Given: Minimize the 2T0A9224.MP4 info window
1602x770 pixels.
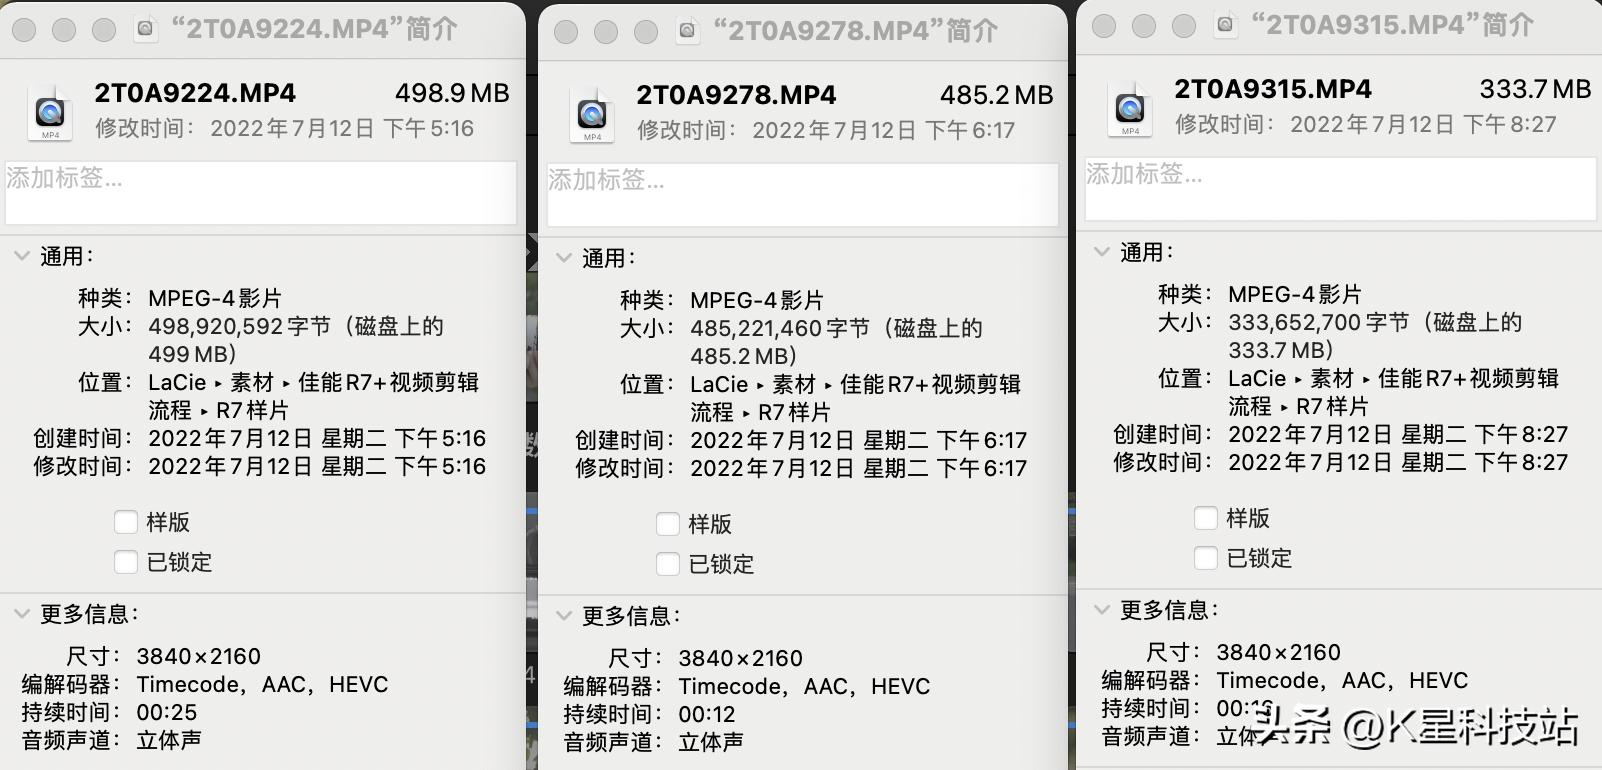Looking at the screenshot, I should click(64, 30).
